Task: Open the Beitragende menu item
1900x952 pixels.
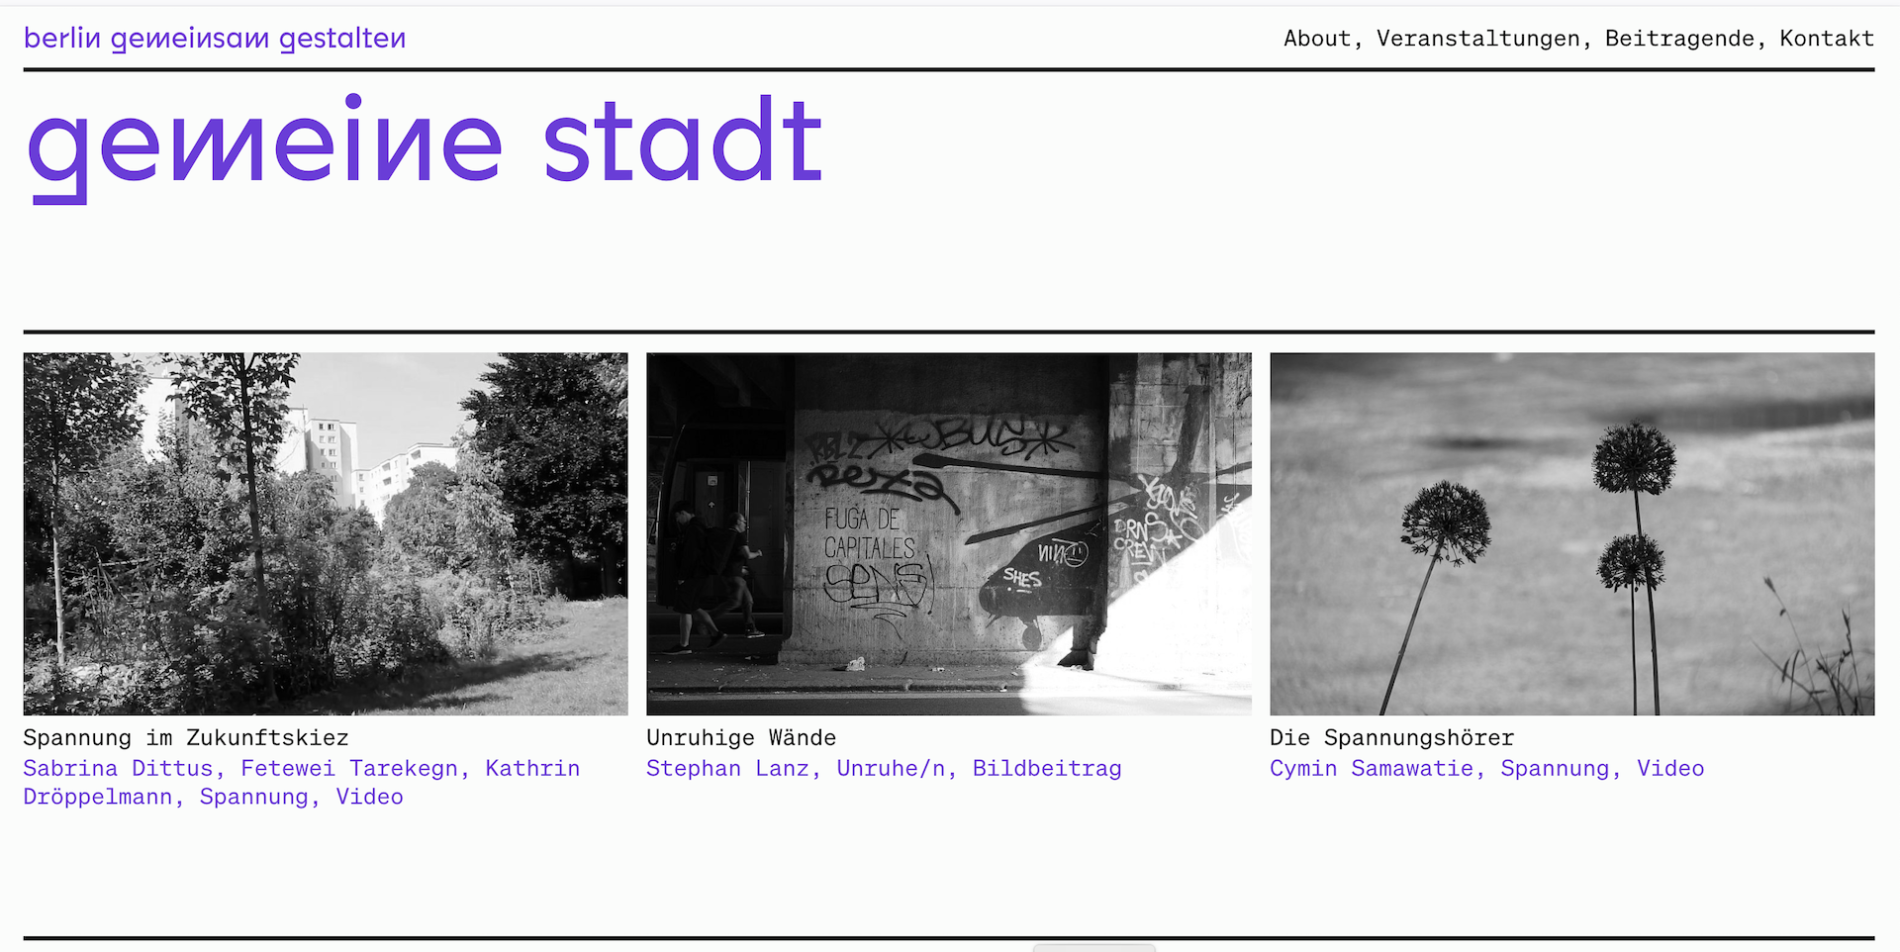Action: pos(1678,39)
